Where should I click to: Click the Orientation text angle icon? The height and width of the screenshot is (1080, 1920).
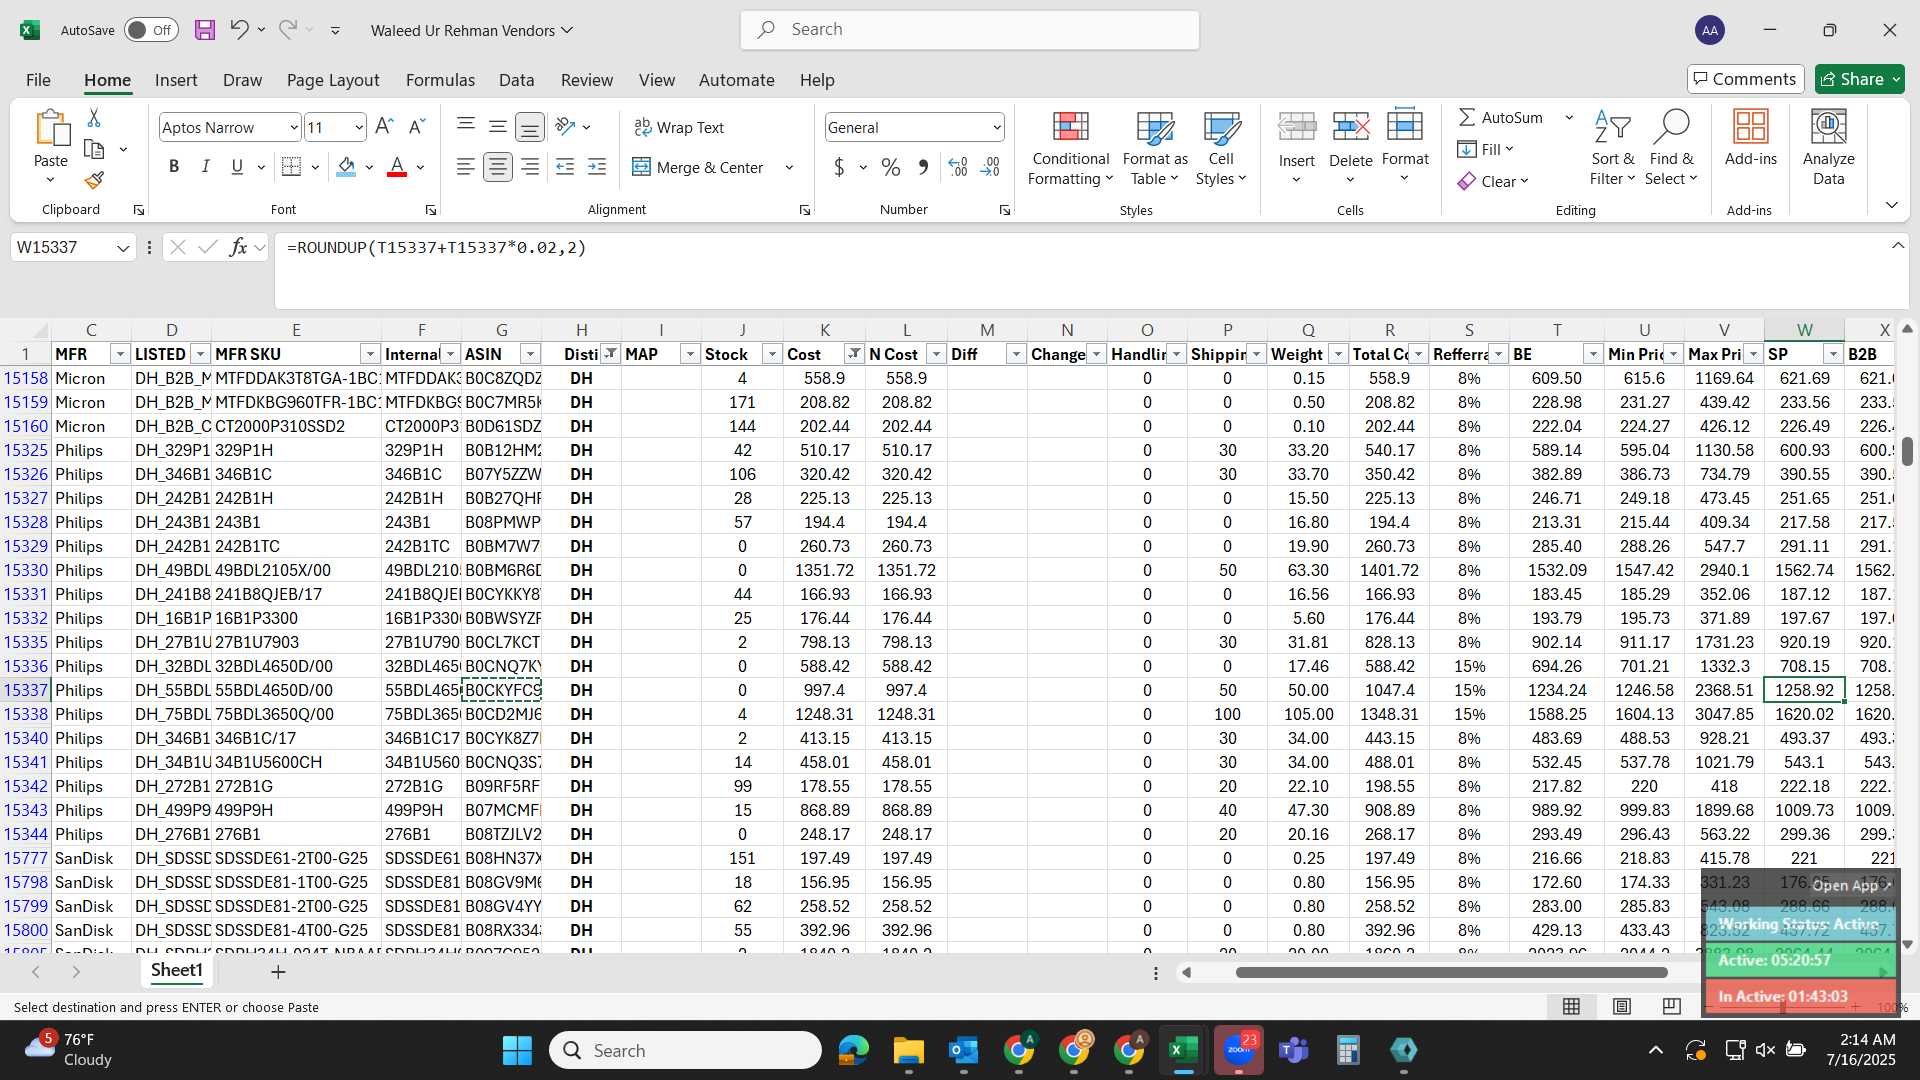click(x=565, y=126)
